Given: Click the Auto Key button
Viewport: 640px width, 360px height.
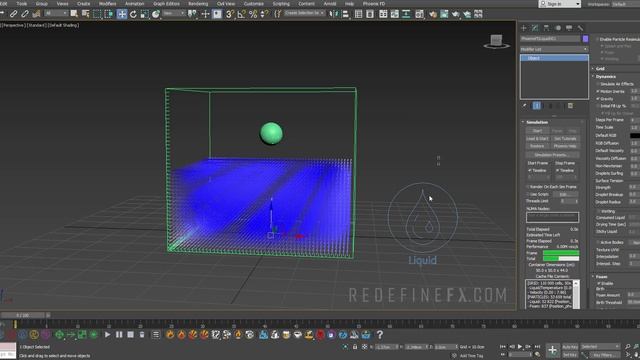Looking at the screenshot, I should (570, 347).
